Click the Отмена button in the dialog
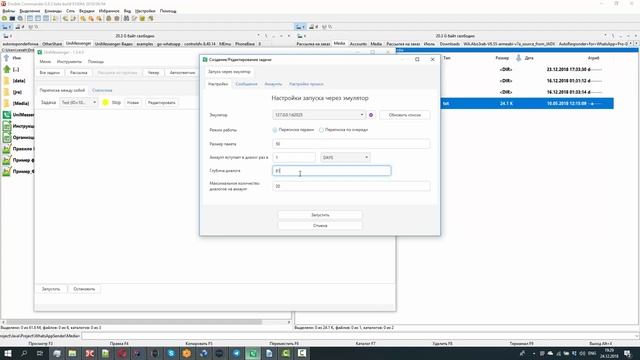 pos(320,226)
